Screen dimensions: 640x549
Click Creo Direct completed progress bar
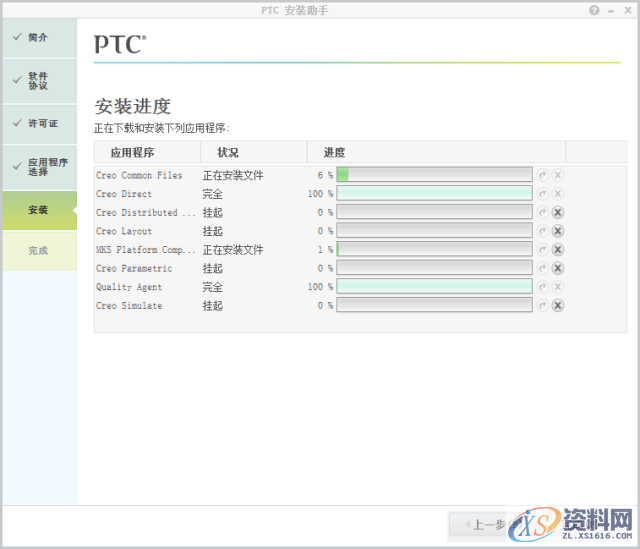click(x=434, y=193)
